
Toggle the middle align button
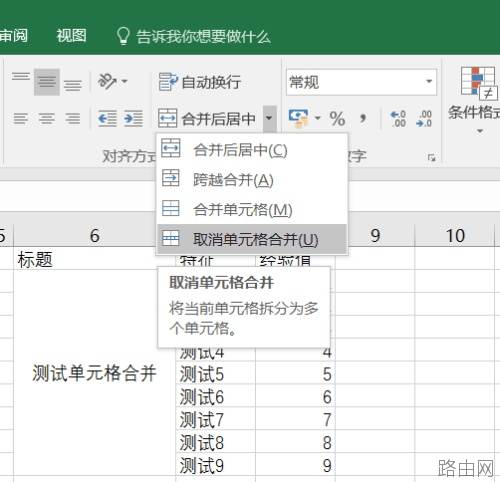click(x=47, y=82)
